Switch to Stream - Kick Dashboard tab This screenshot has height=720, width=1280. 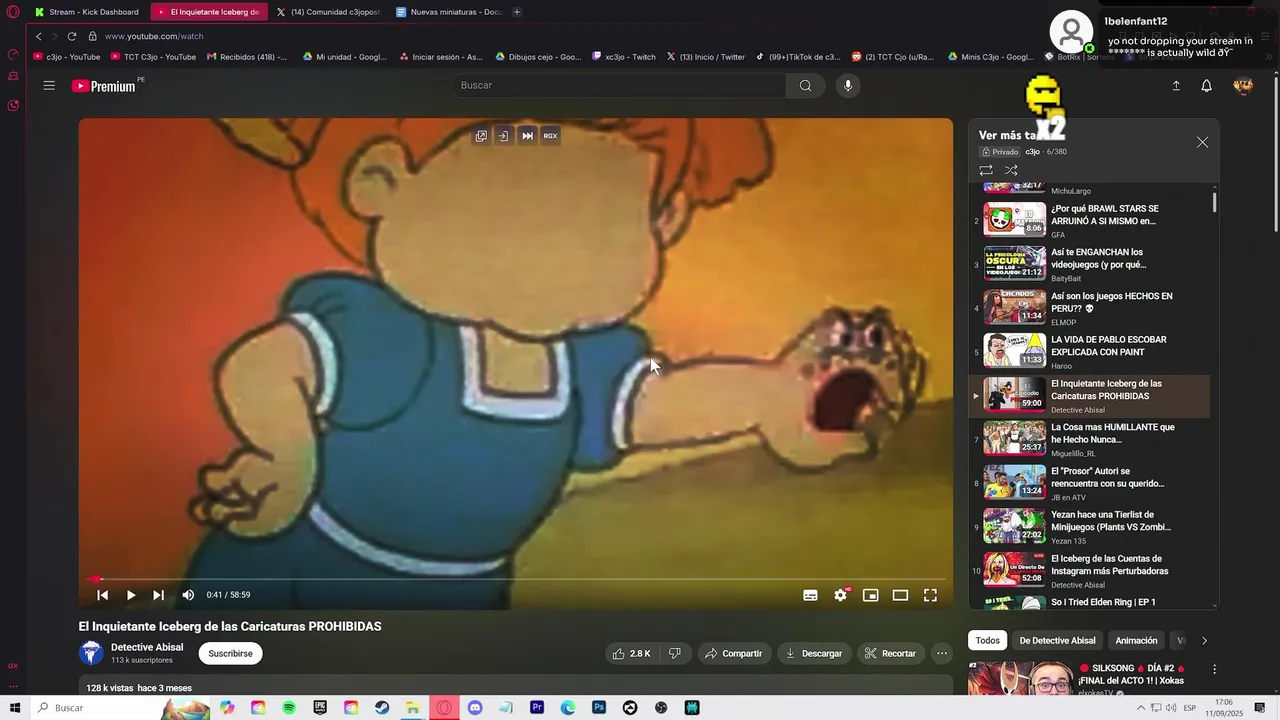87,12
